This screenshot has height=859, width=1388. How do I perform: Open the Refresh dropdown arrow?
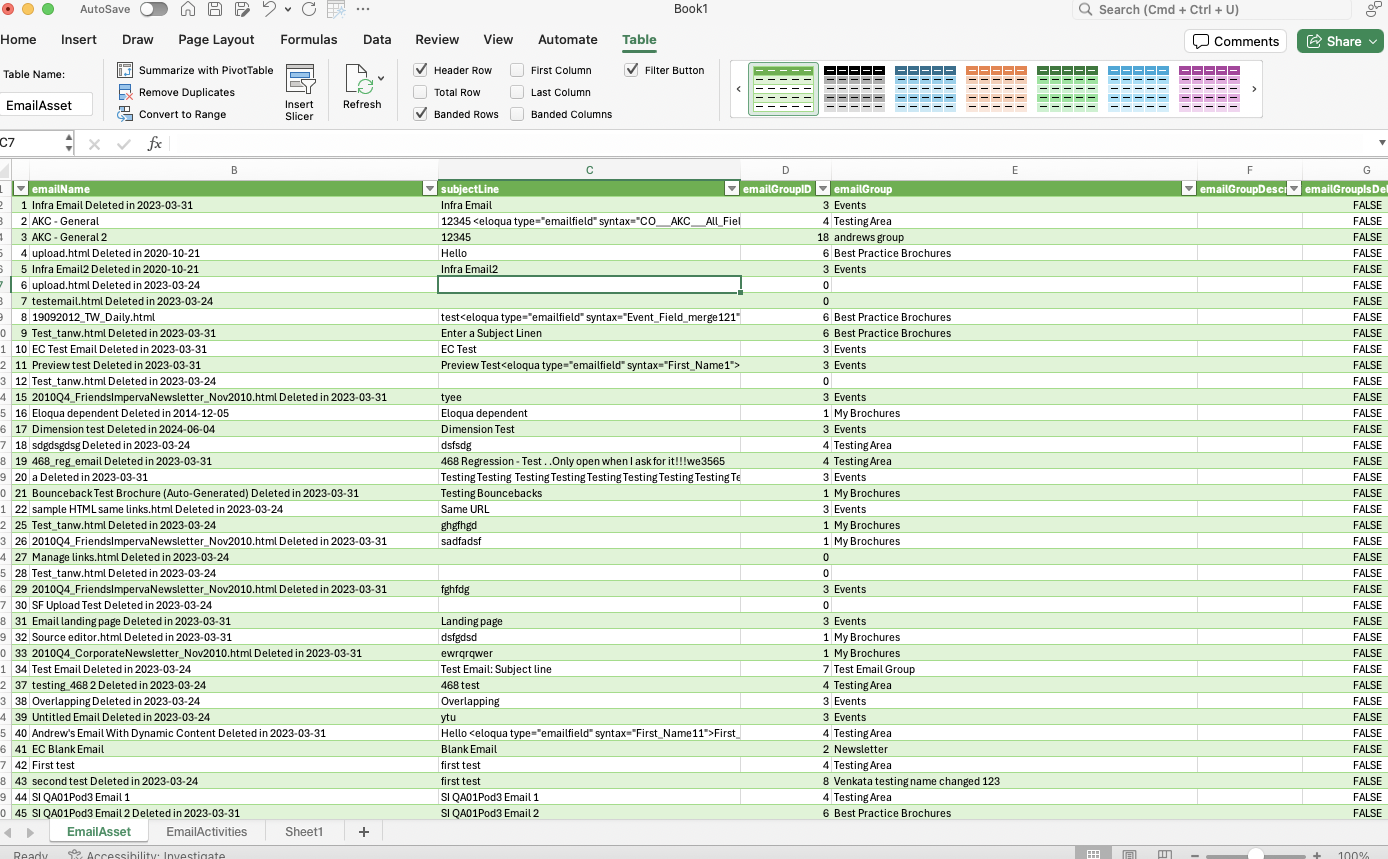[381, 78]
